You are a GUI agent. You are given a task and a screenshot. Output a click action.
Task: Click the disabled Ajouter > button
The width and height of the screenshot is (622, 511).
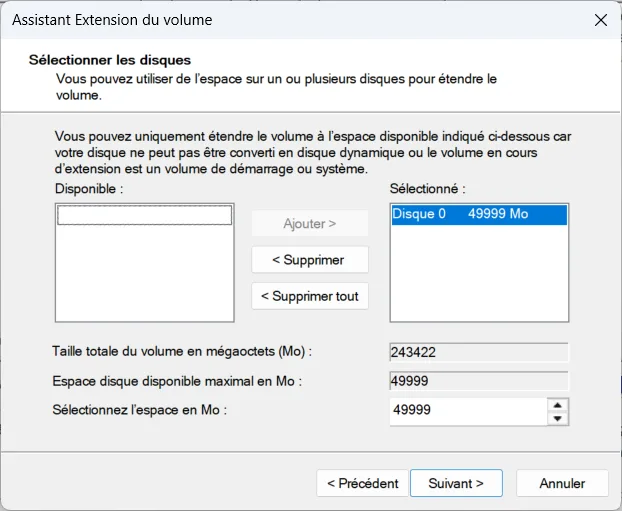(x=310, y=223)
